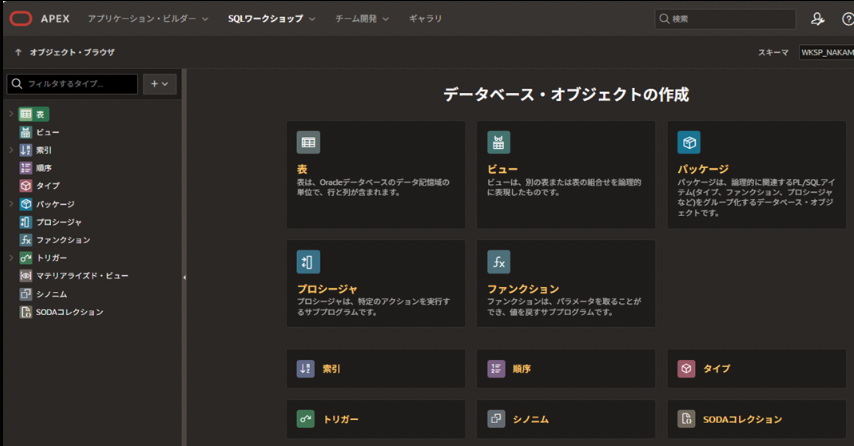854x446 pixels.
Task: Click the procedure card icon
Action: coord(308,262)
